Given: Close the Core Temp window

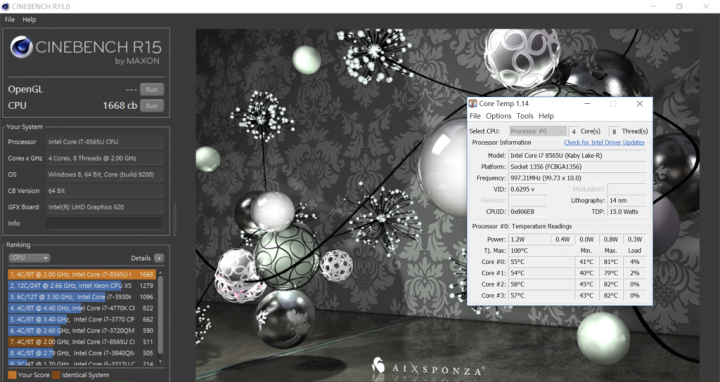Looking at the screenshot, I should click(x=640, y=104).
